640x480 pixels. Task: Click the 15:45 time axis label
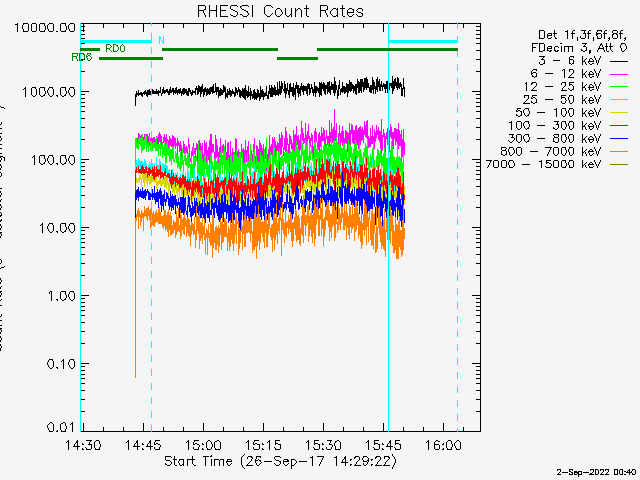[383, 445]
